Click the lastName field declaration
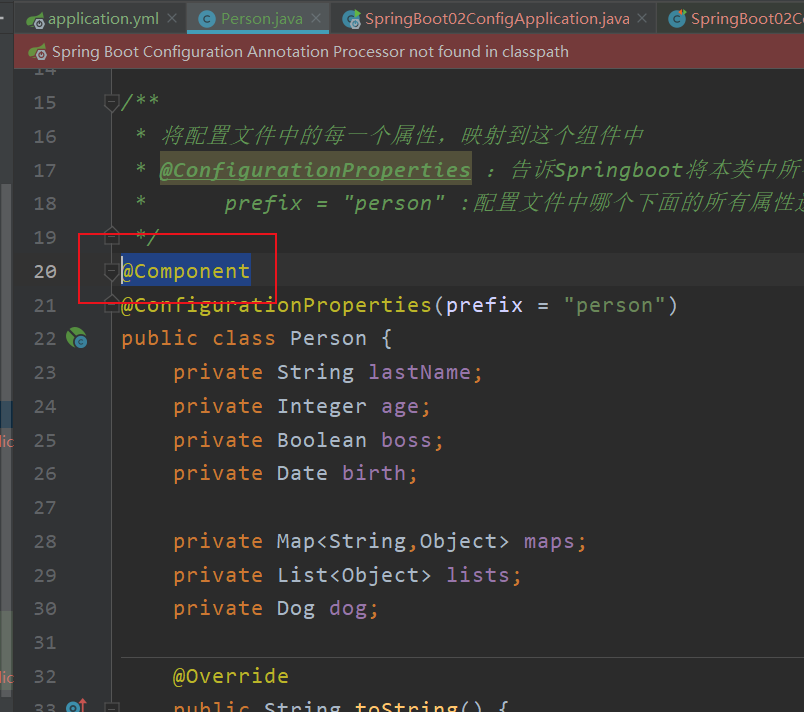The image size is (804, 712). coord(328,372)
